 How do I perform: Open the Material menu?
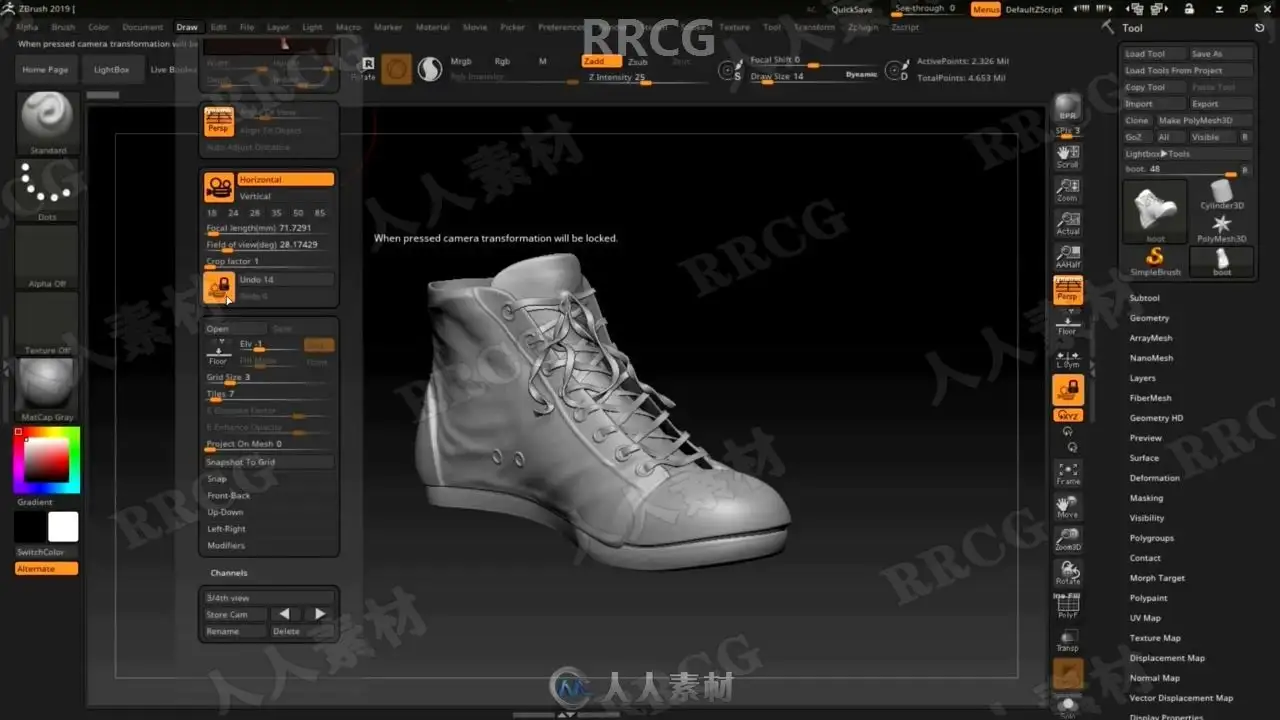tap(432, 27)
